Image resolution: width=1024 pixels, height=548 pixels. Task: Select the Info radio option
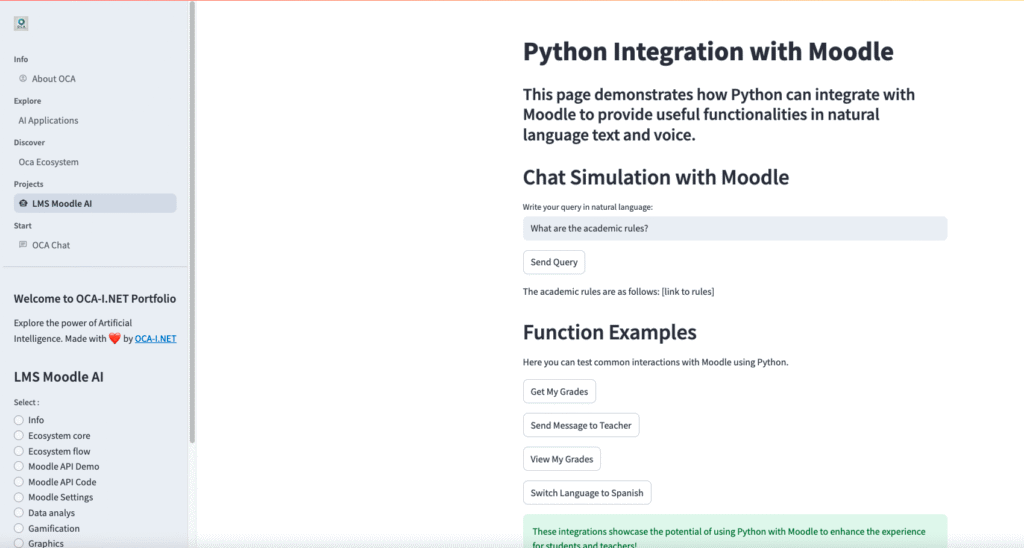tap(19, 420)
